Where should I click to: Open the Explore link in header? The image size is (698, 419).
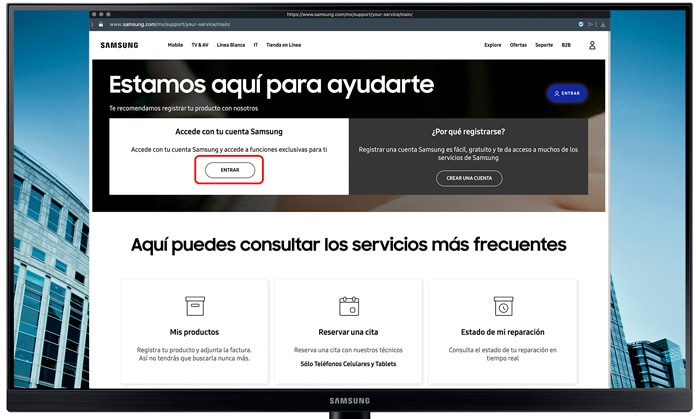[x=493, y=45]
